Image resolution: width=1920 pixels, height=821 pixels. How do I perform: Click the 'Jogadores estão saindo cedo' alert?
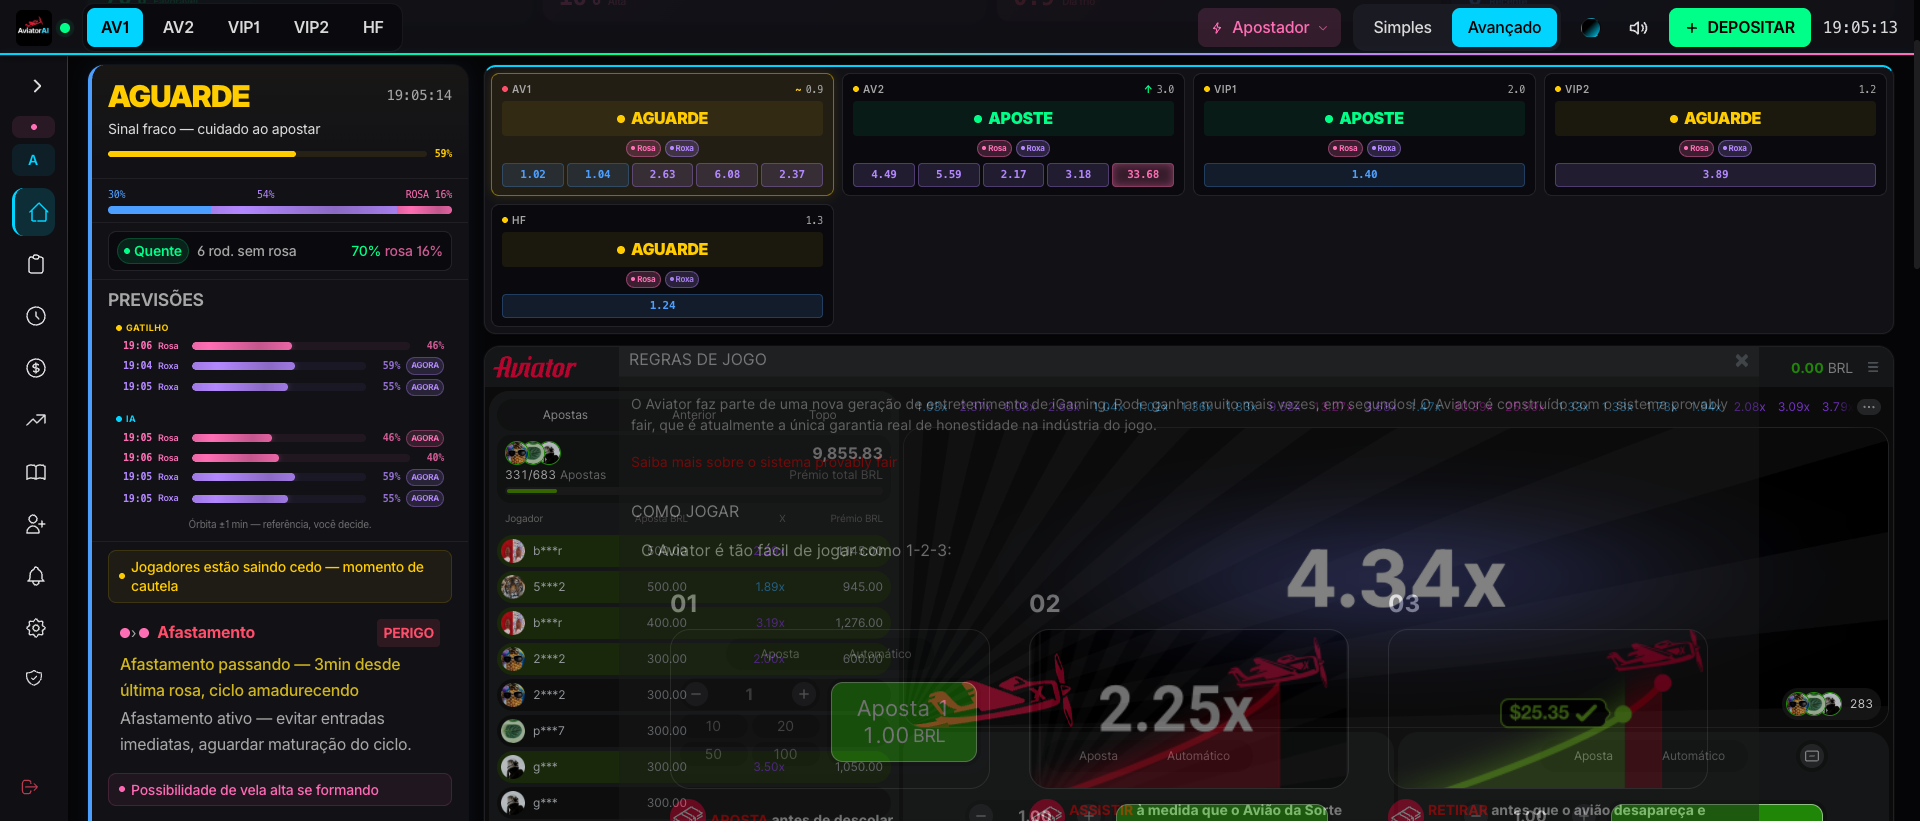pos(280,577)
